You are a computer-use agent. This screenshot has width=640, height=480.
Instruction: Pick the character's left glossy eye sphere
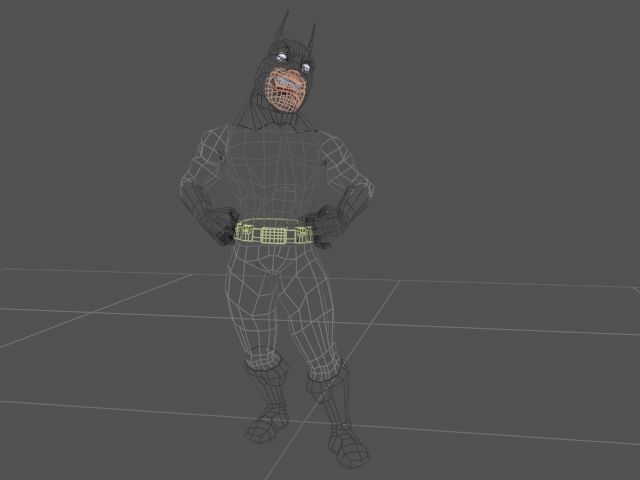point(306,67)
